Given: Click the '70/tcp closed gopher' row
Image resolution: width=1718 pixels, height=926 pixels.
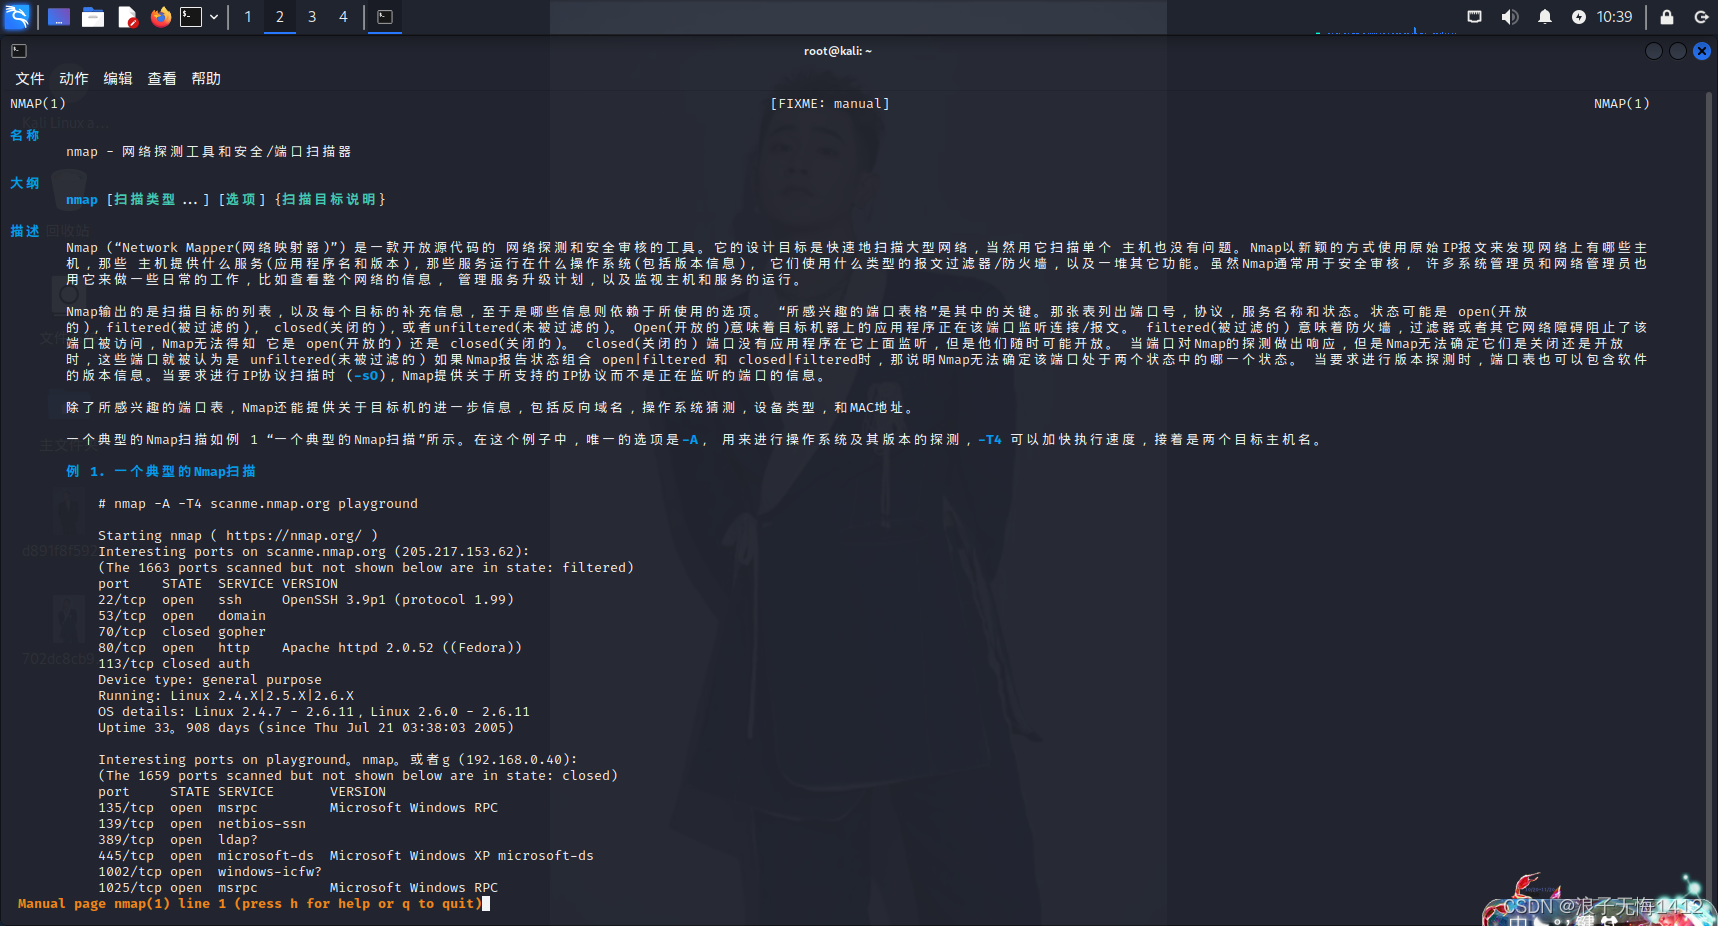Looking at the screenshot, I should pyautogui.click(x=182, y=631).
